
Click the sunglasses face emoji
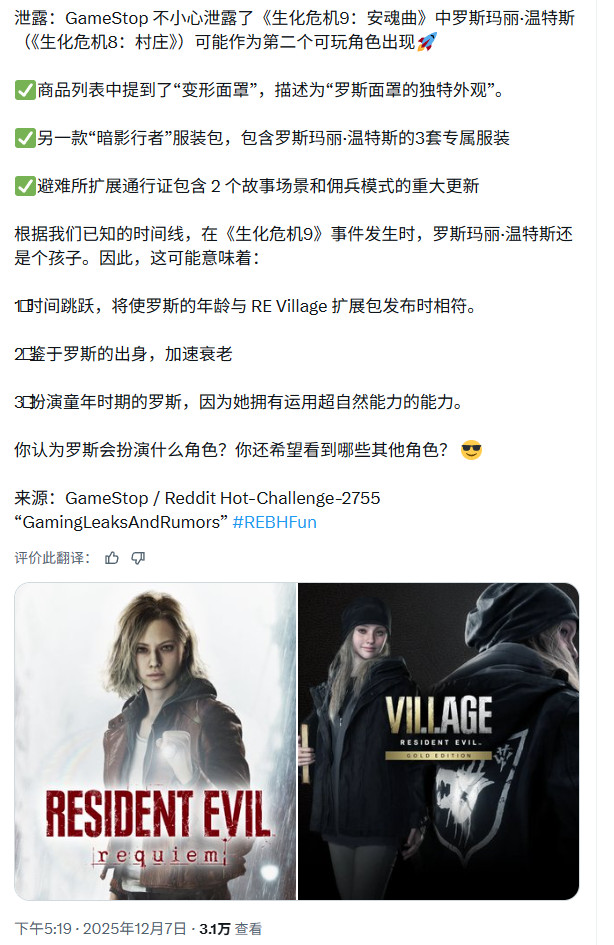click(471, 450)
